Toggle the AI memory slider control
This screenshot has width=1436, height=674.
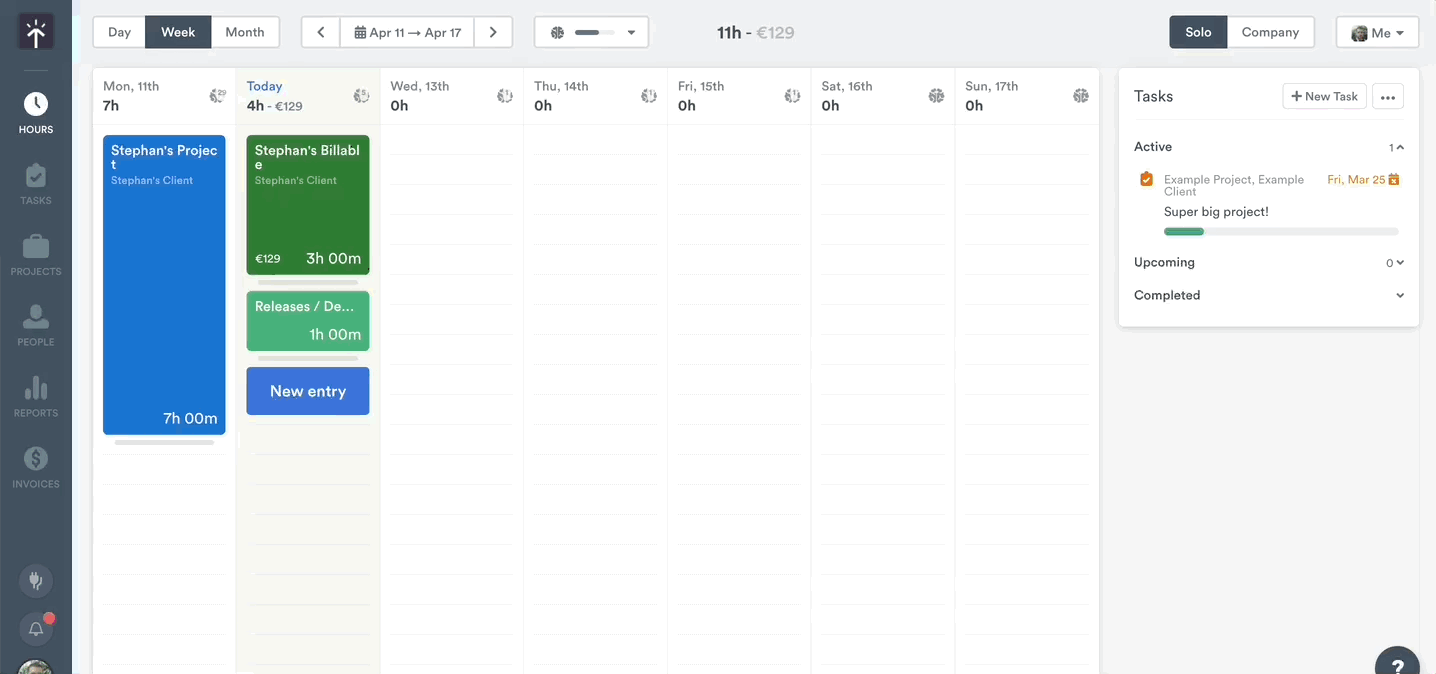coord(590,31)
